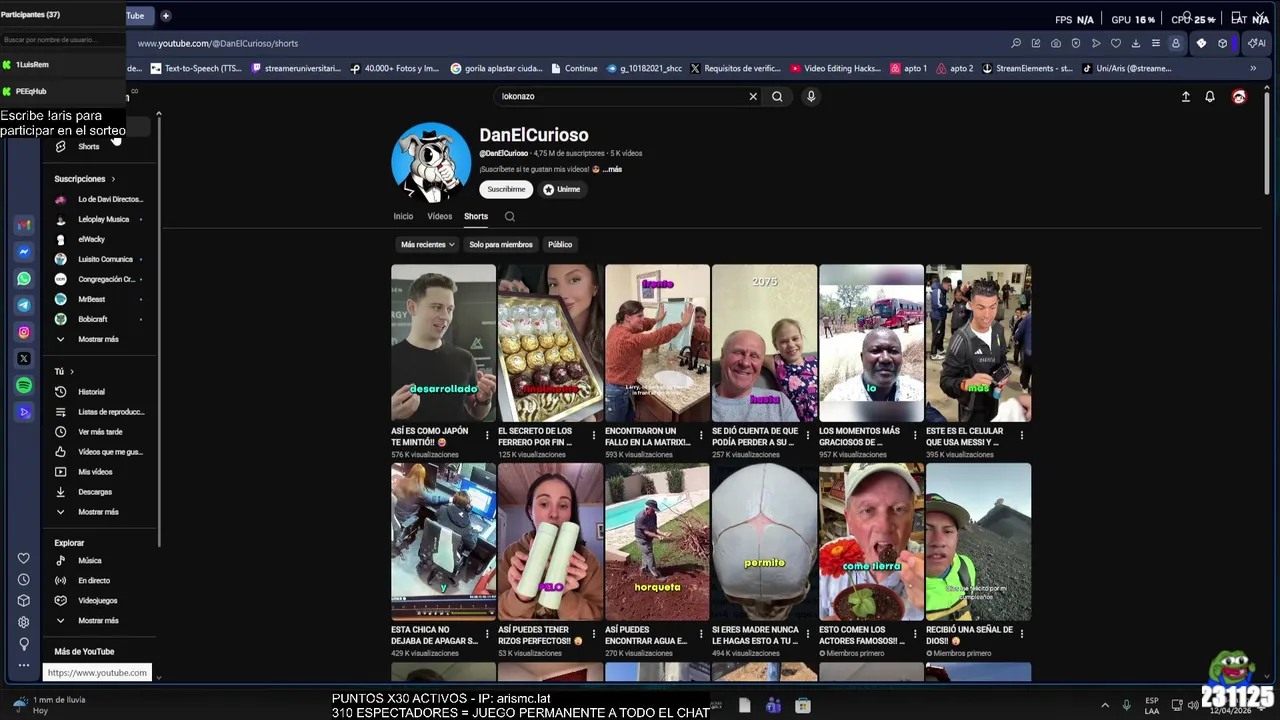Open Instagram in the browser sidebar
Image resolution: width=1280 pixels, height=720 pixels.
[24, 332]
